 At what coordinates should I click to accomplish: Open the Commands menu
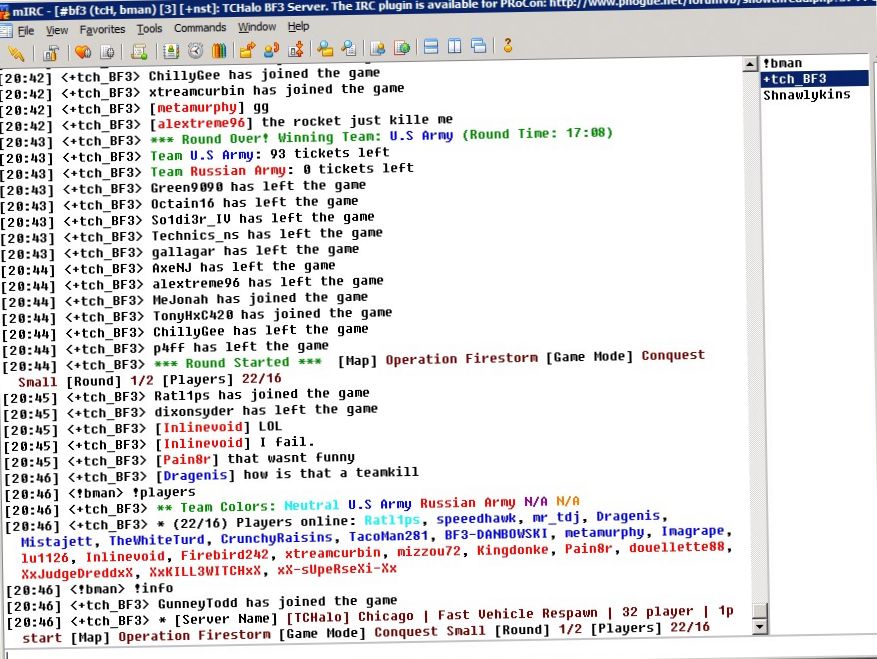click(200, 27)
